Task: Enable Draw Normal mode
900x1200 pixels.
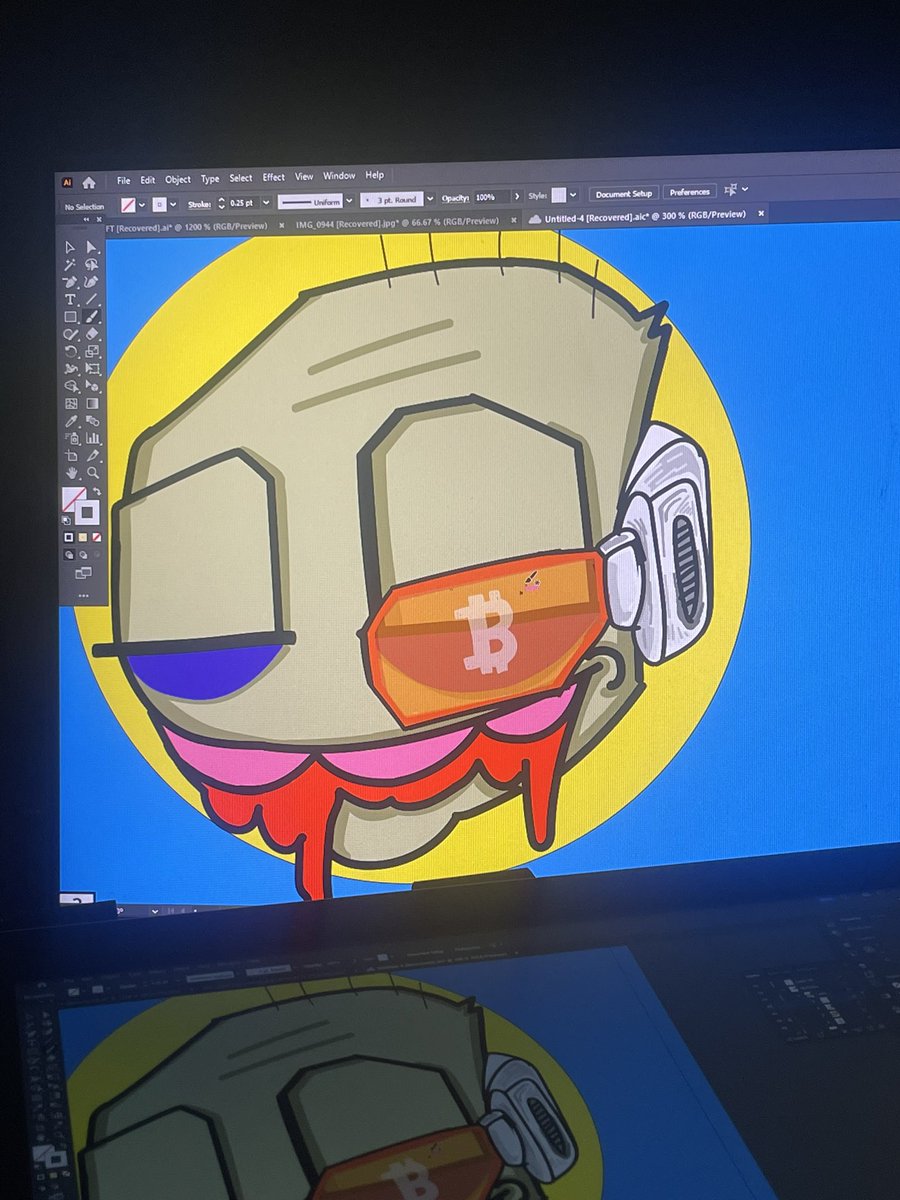Action: pos(70,554)
